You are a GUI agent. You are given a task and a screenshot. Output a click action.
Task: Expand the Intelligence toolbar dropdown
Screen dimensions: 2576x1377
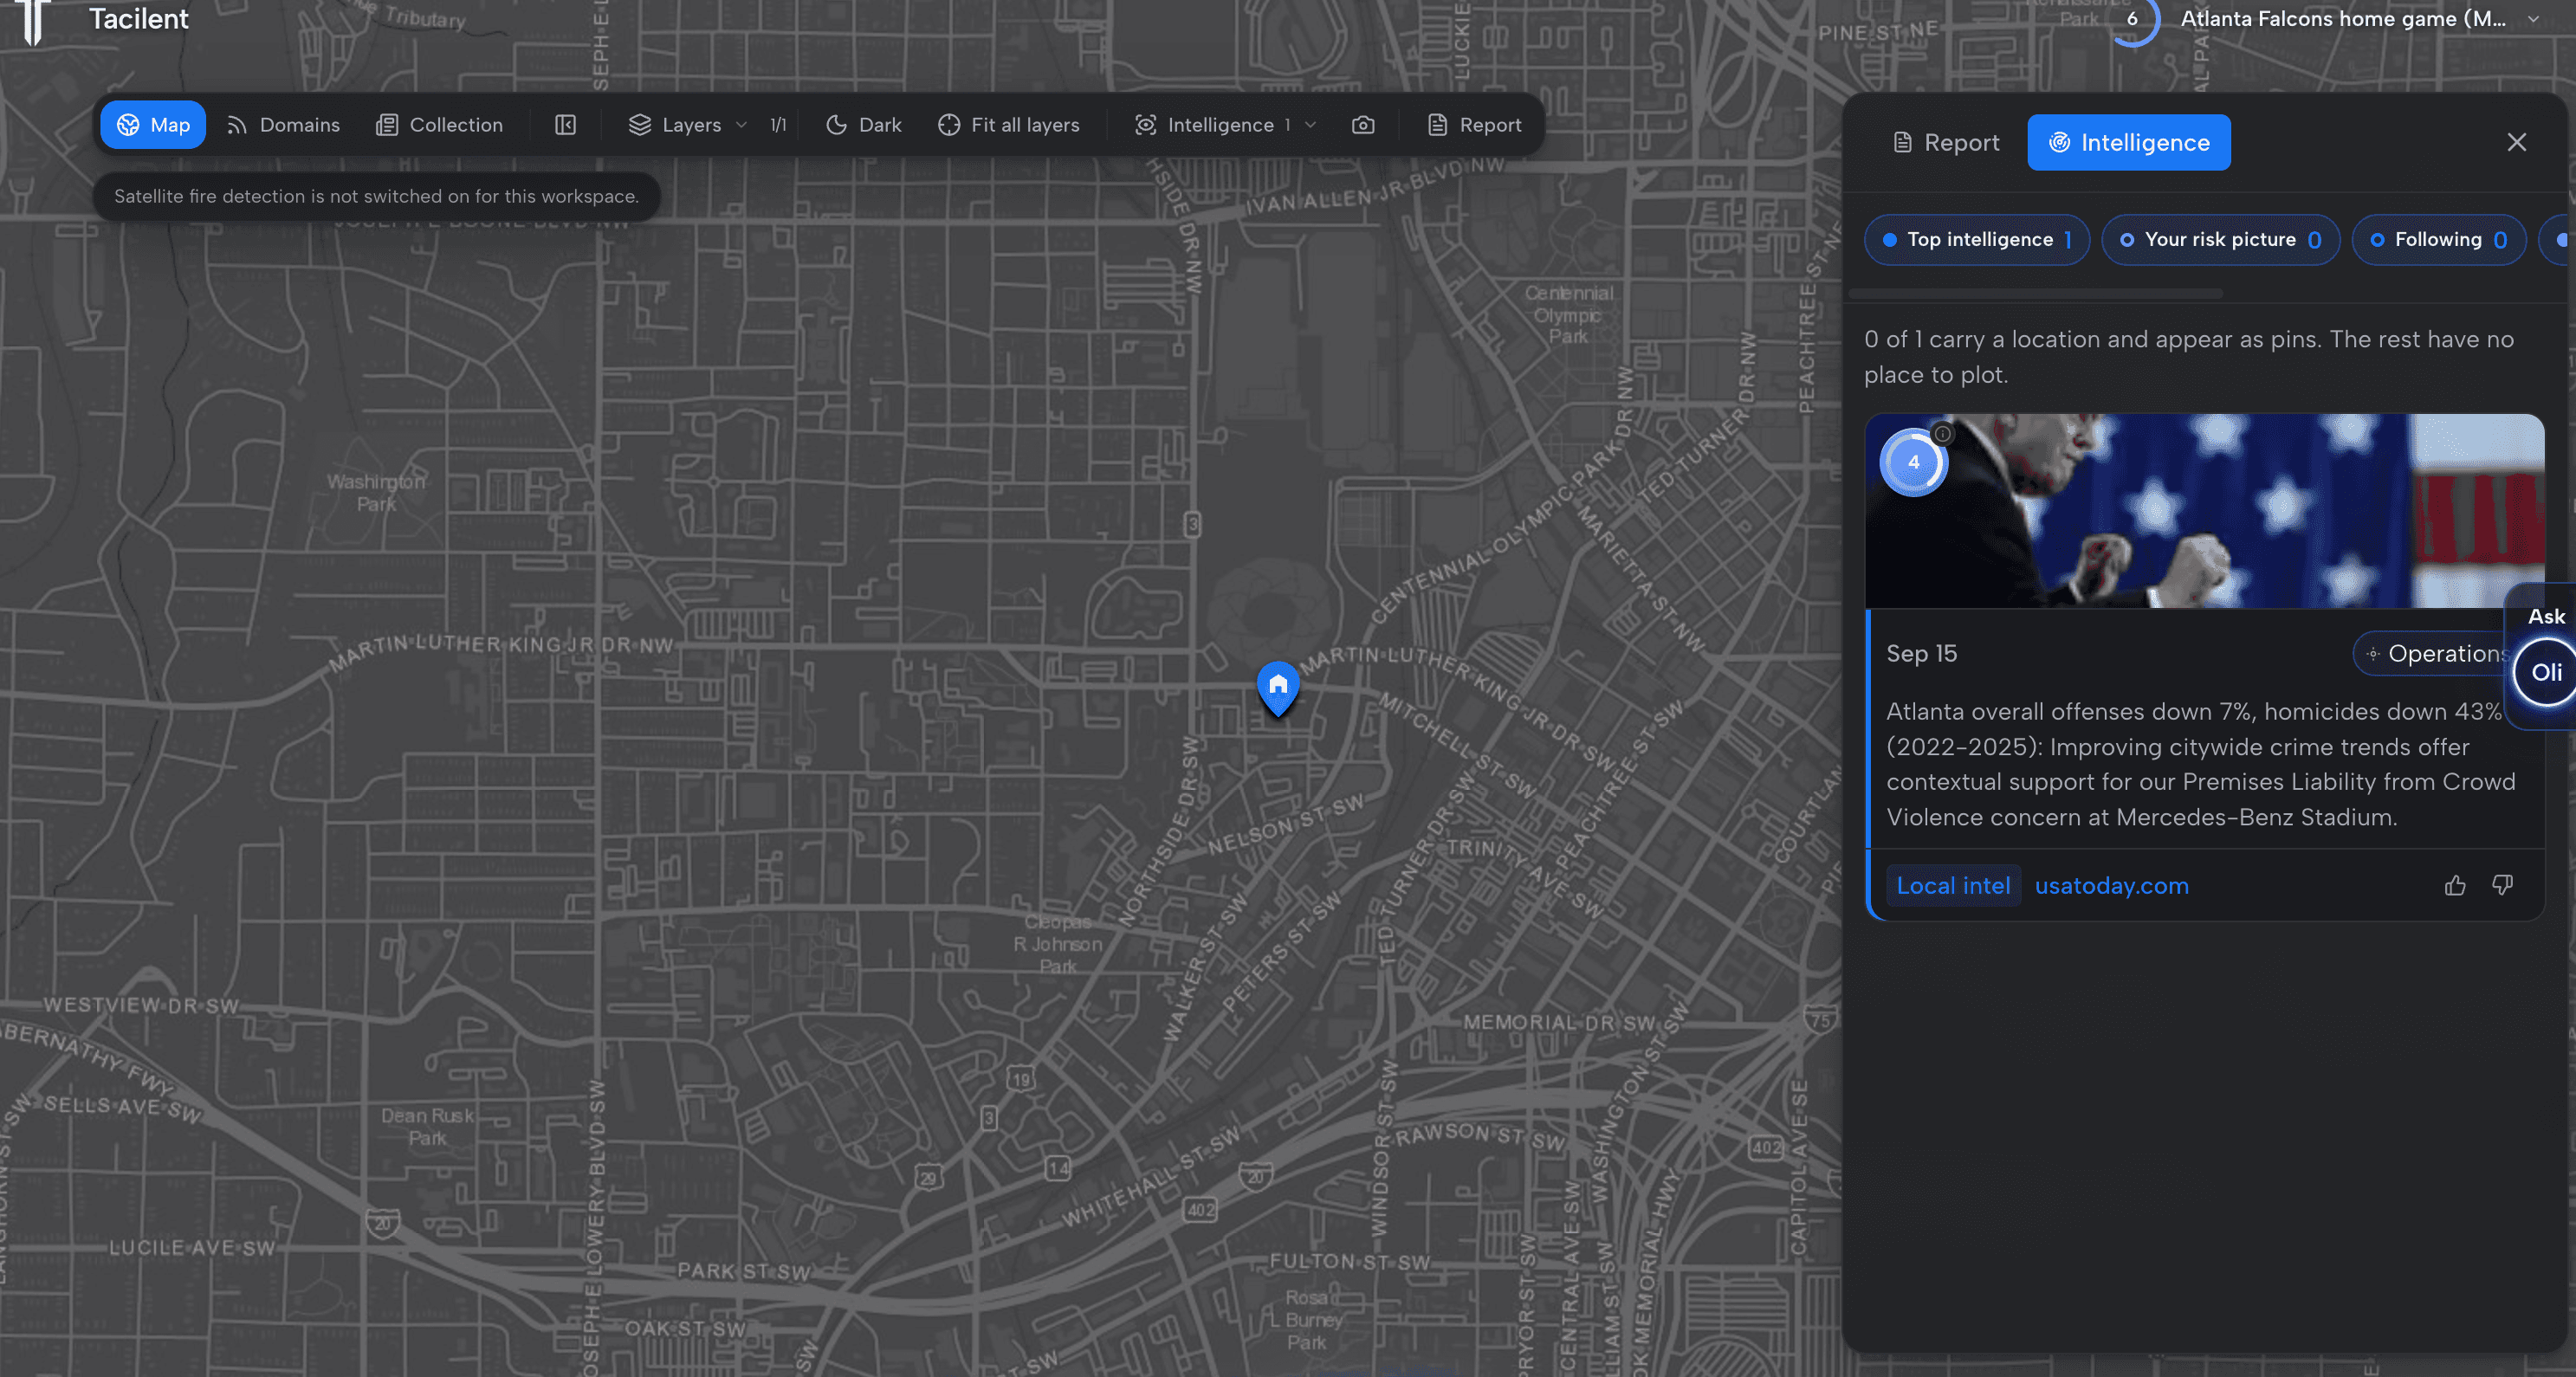1225,125
